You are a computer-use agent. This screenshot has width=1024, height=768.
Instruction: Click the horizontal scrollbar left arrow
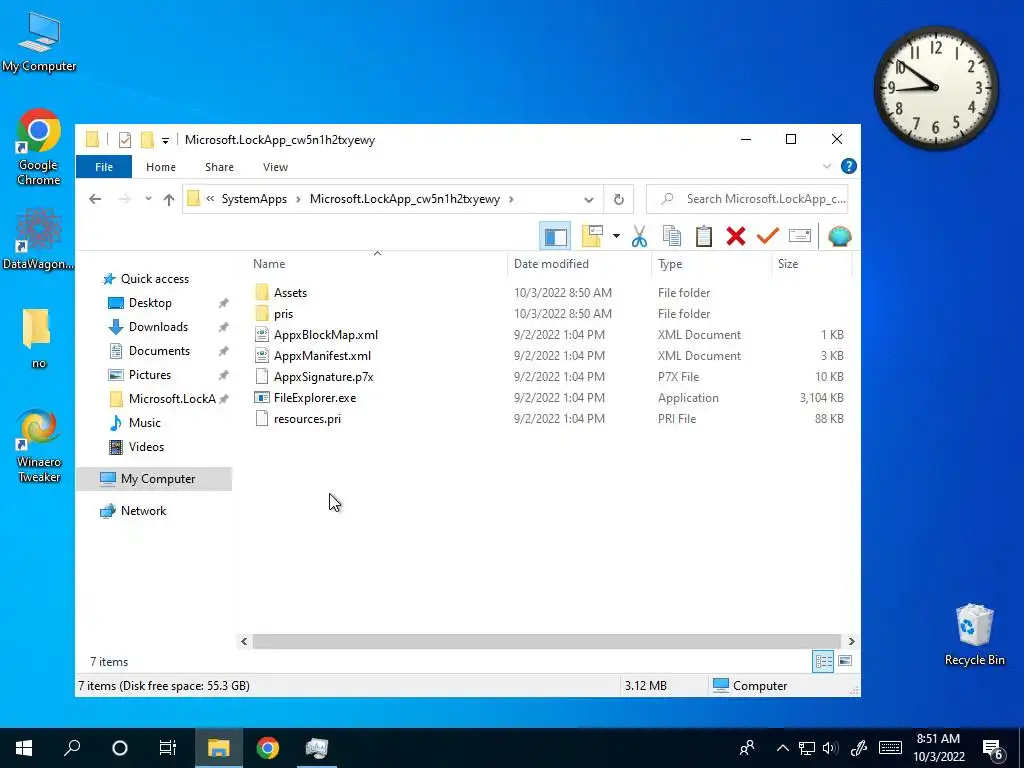244,641
